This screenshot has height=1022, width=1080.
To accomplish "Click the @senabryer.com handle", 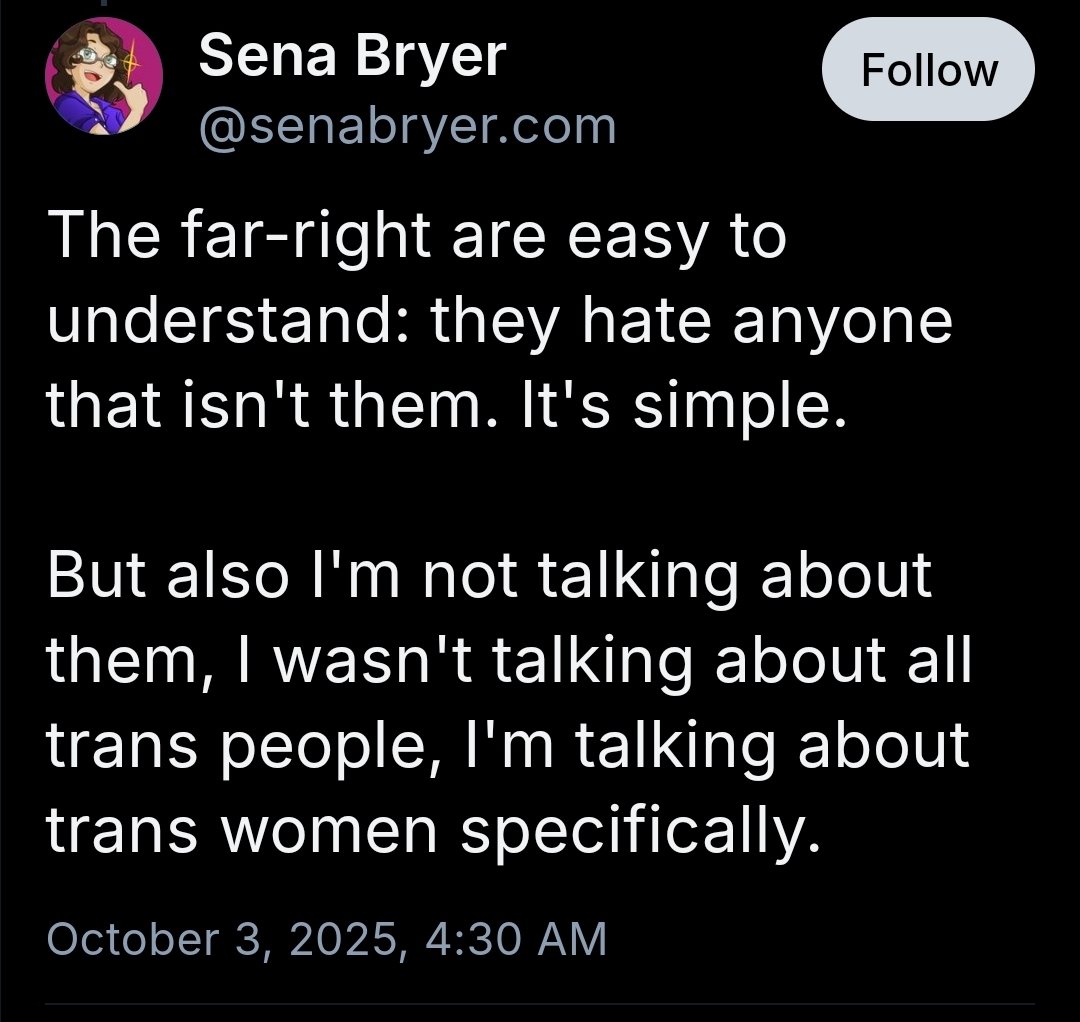I will pos(407,127).
